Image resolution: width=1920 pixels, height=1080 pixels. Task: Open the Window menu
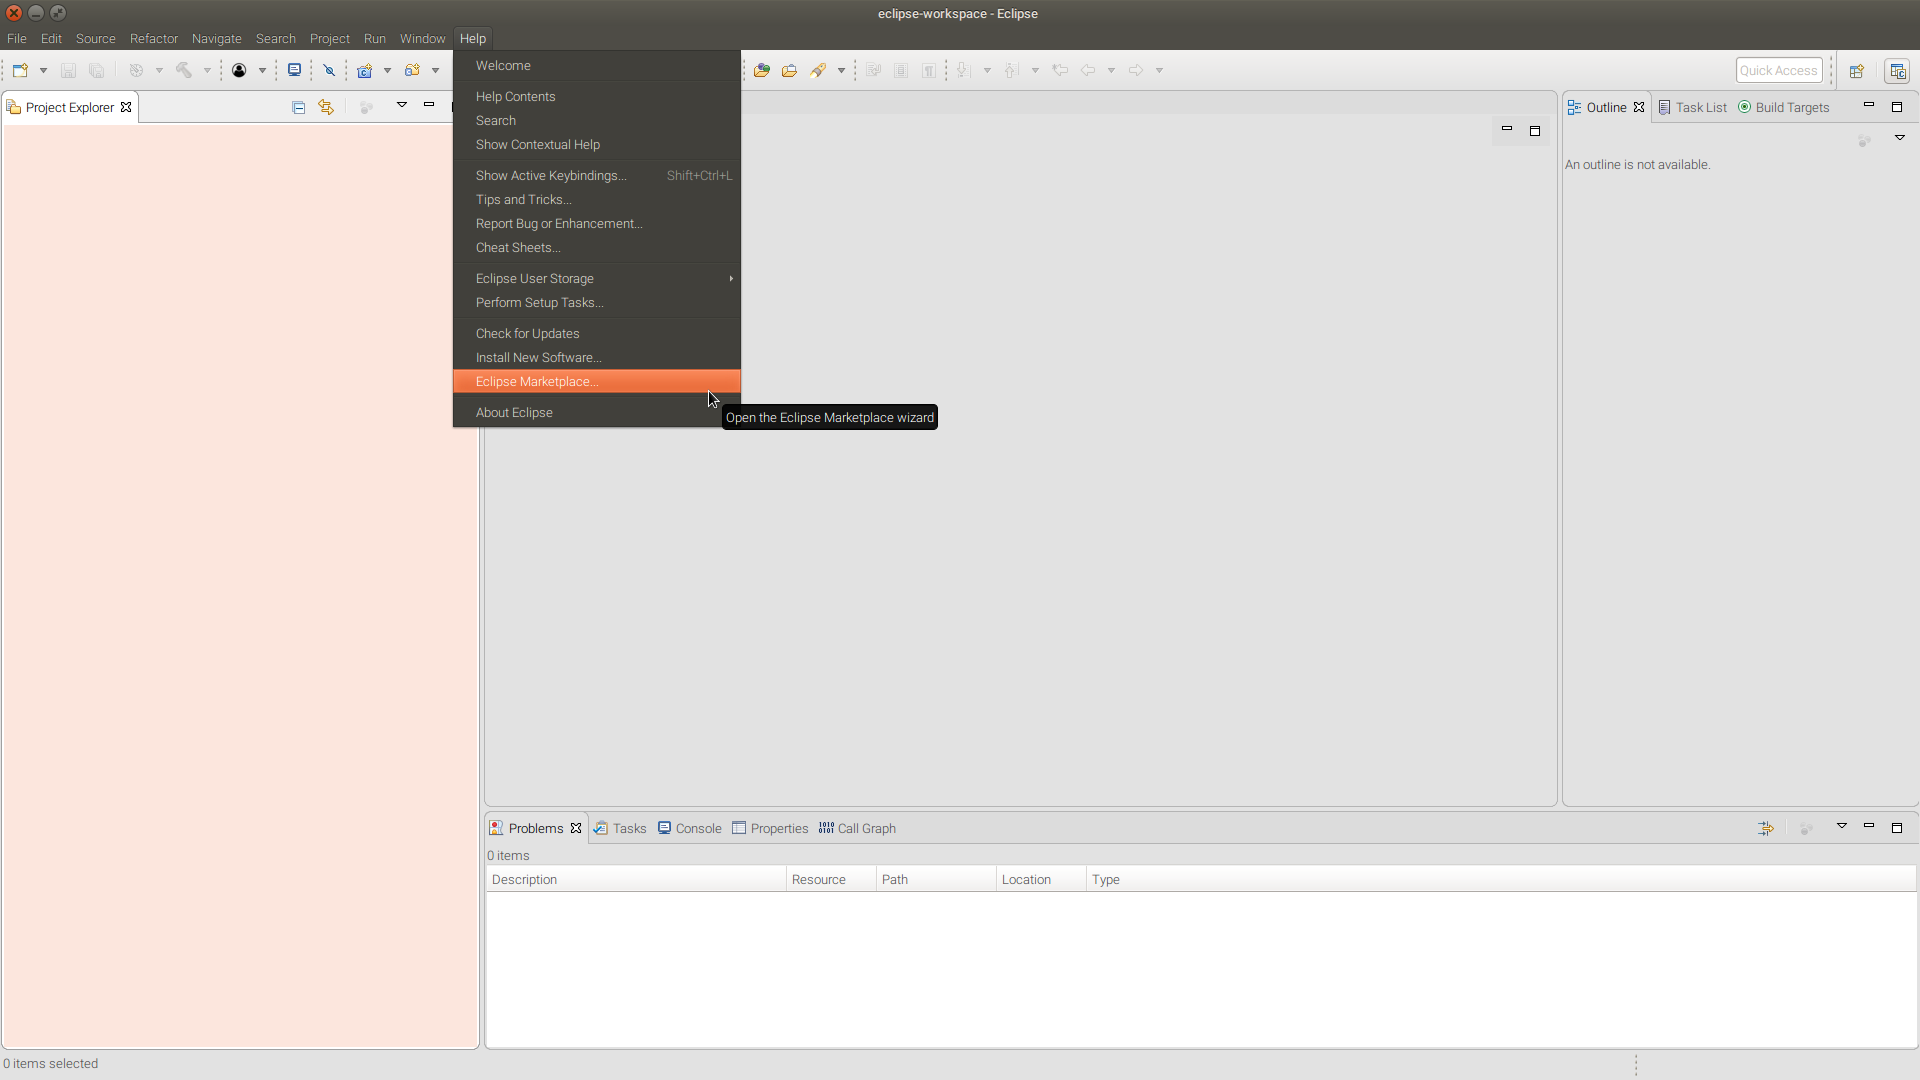coord(423,38)
